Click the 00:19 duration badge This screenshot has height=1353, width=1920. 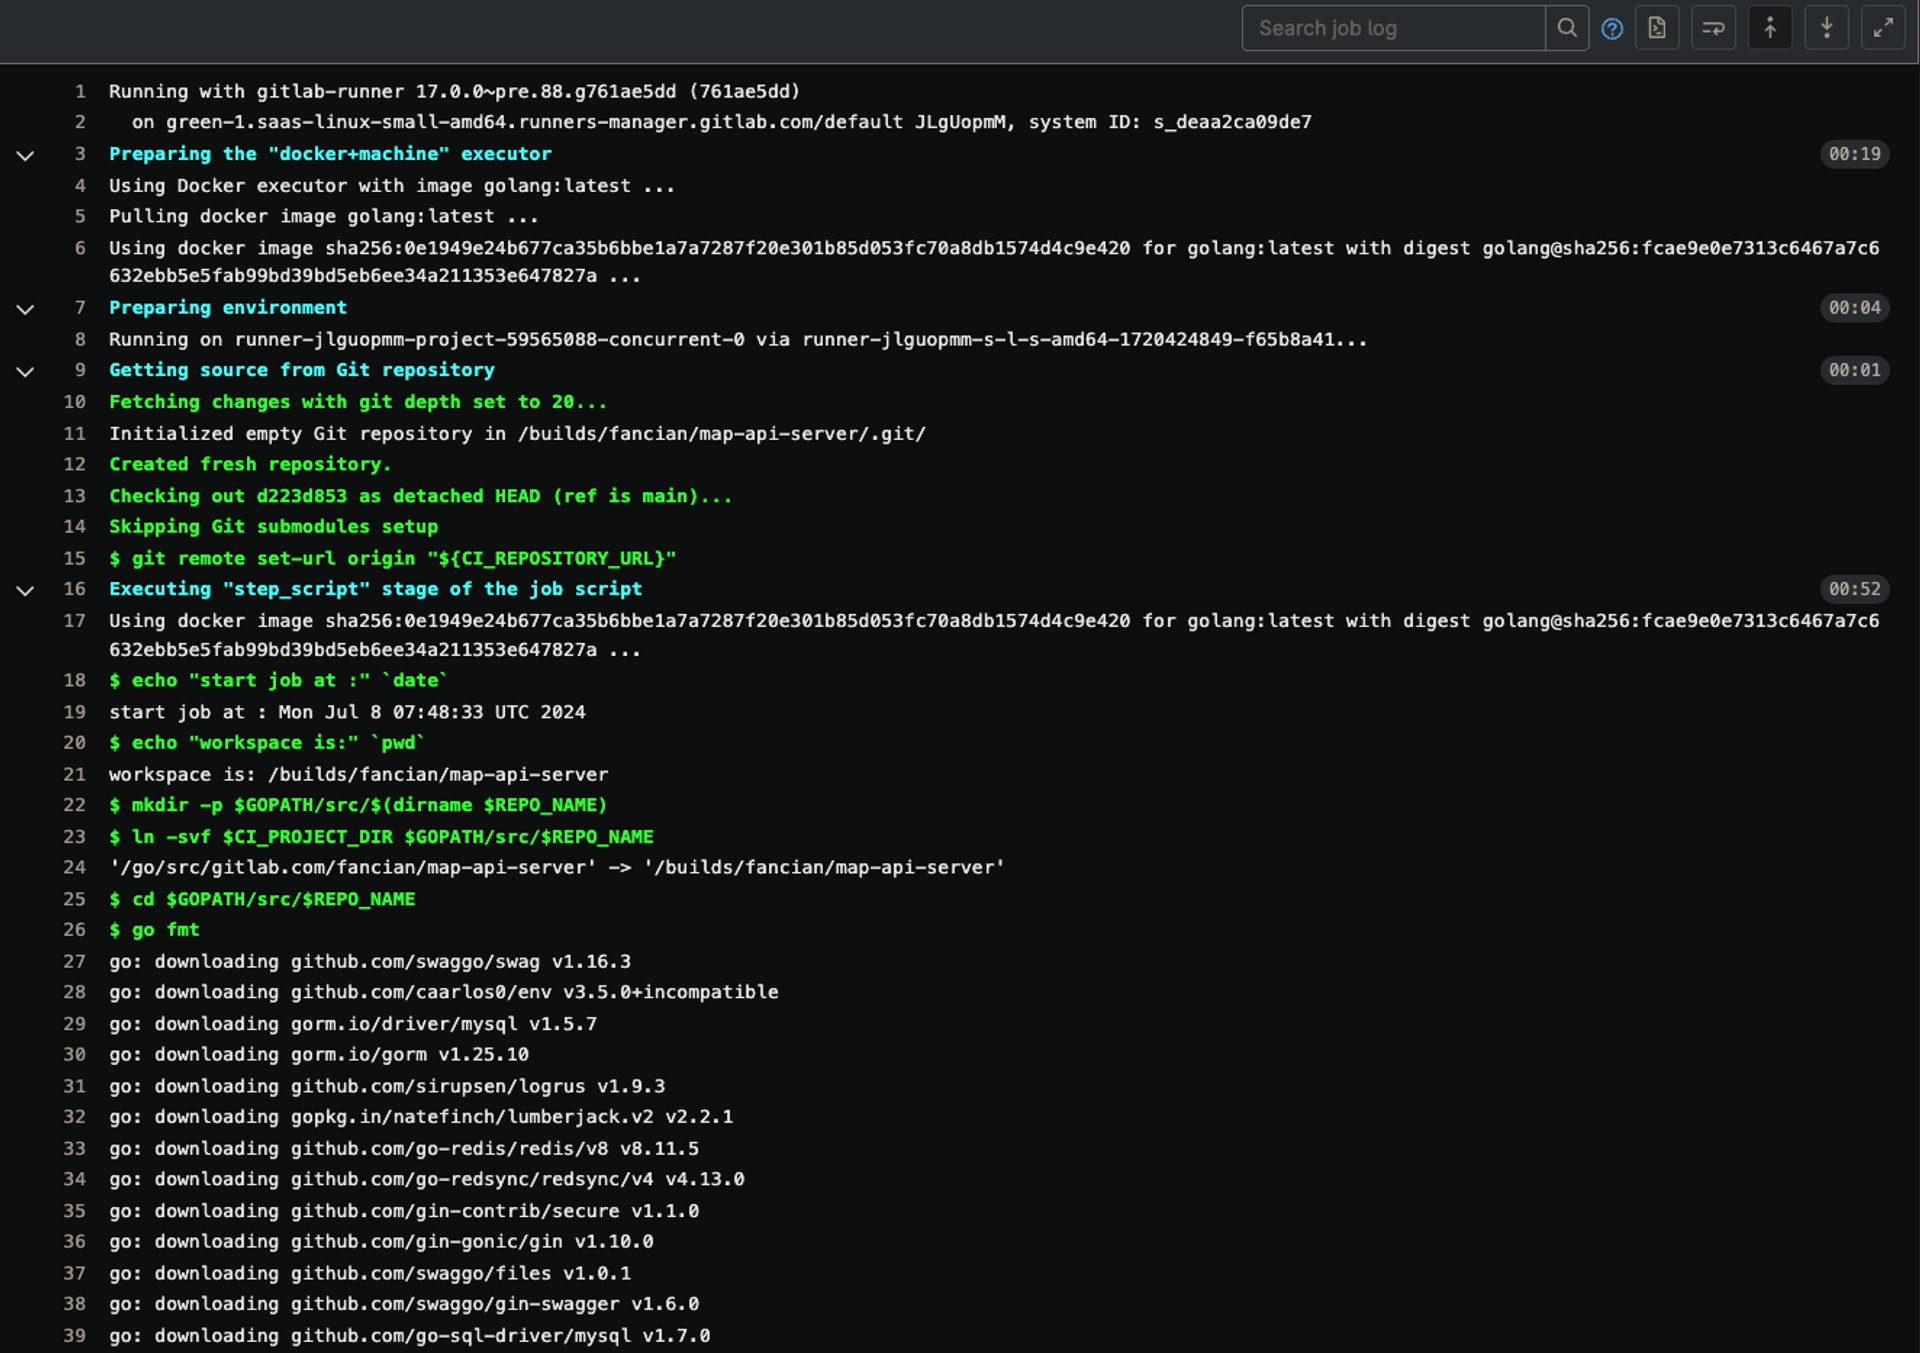tap(1853, 154)
